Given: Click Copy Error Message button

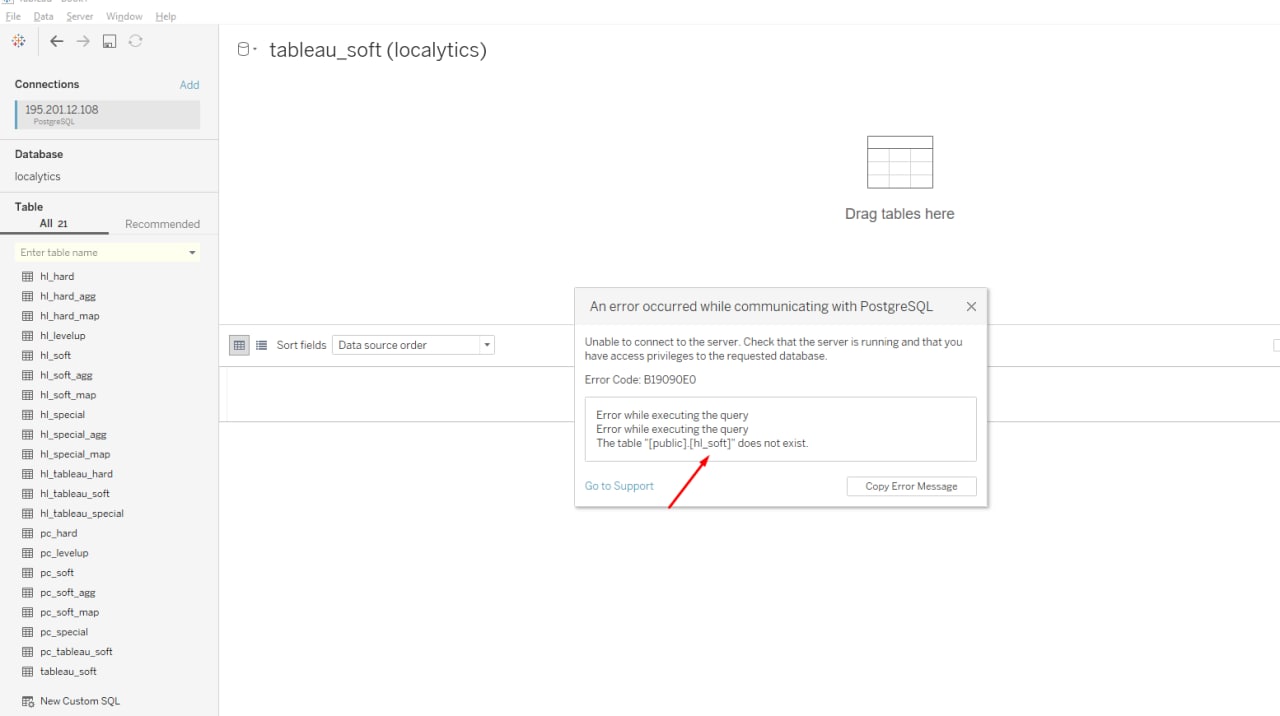Looking at the screenshot, I should point(912,486).
